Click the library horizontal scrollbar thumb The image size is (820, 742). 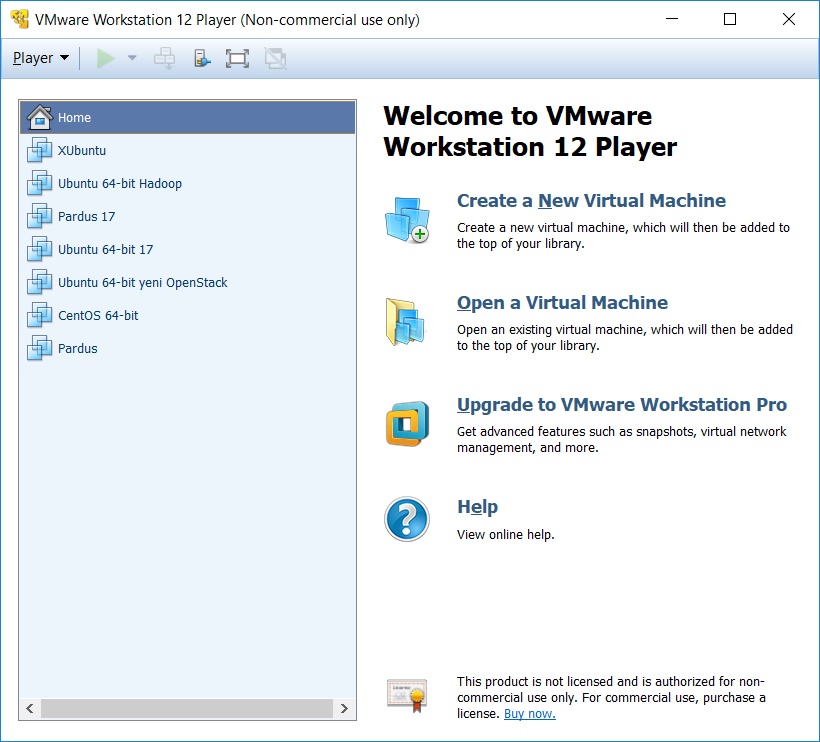tap(187, 709)
